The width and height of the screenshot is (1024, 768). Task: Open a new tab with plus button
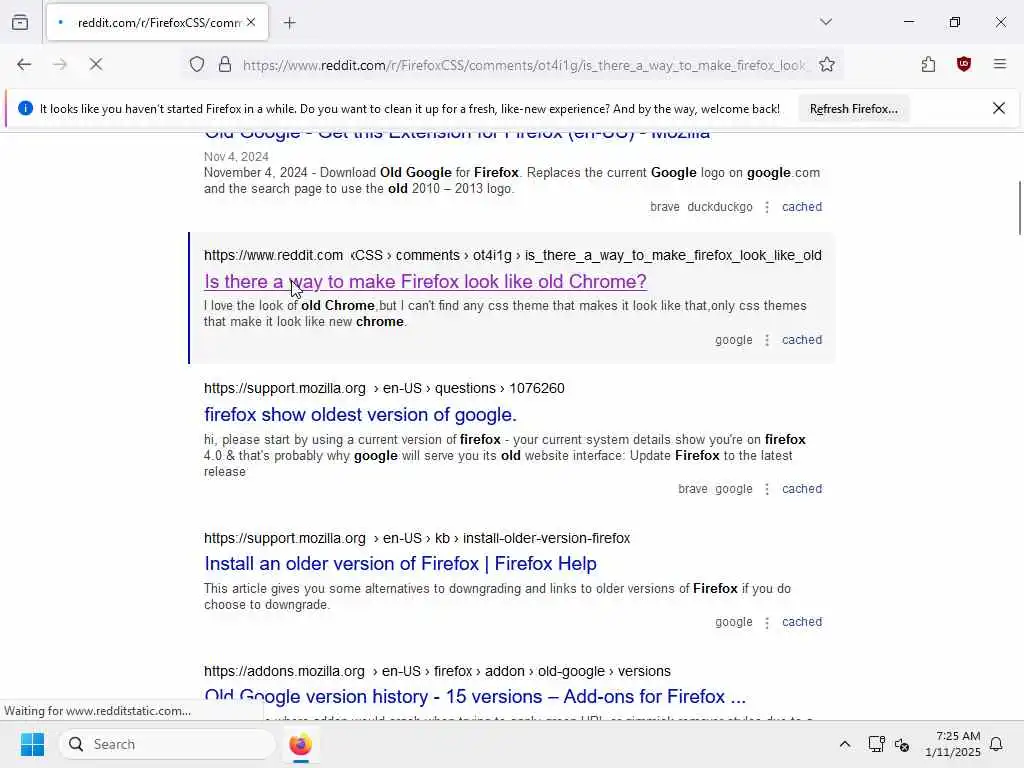tap(289, 23)
